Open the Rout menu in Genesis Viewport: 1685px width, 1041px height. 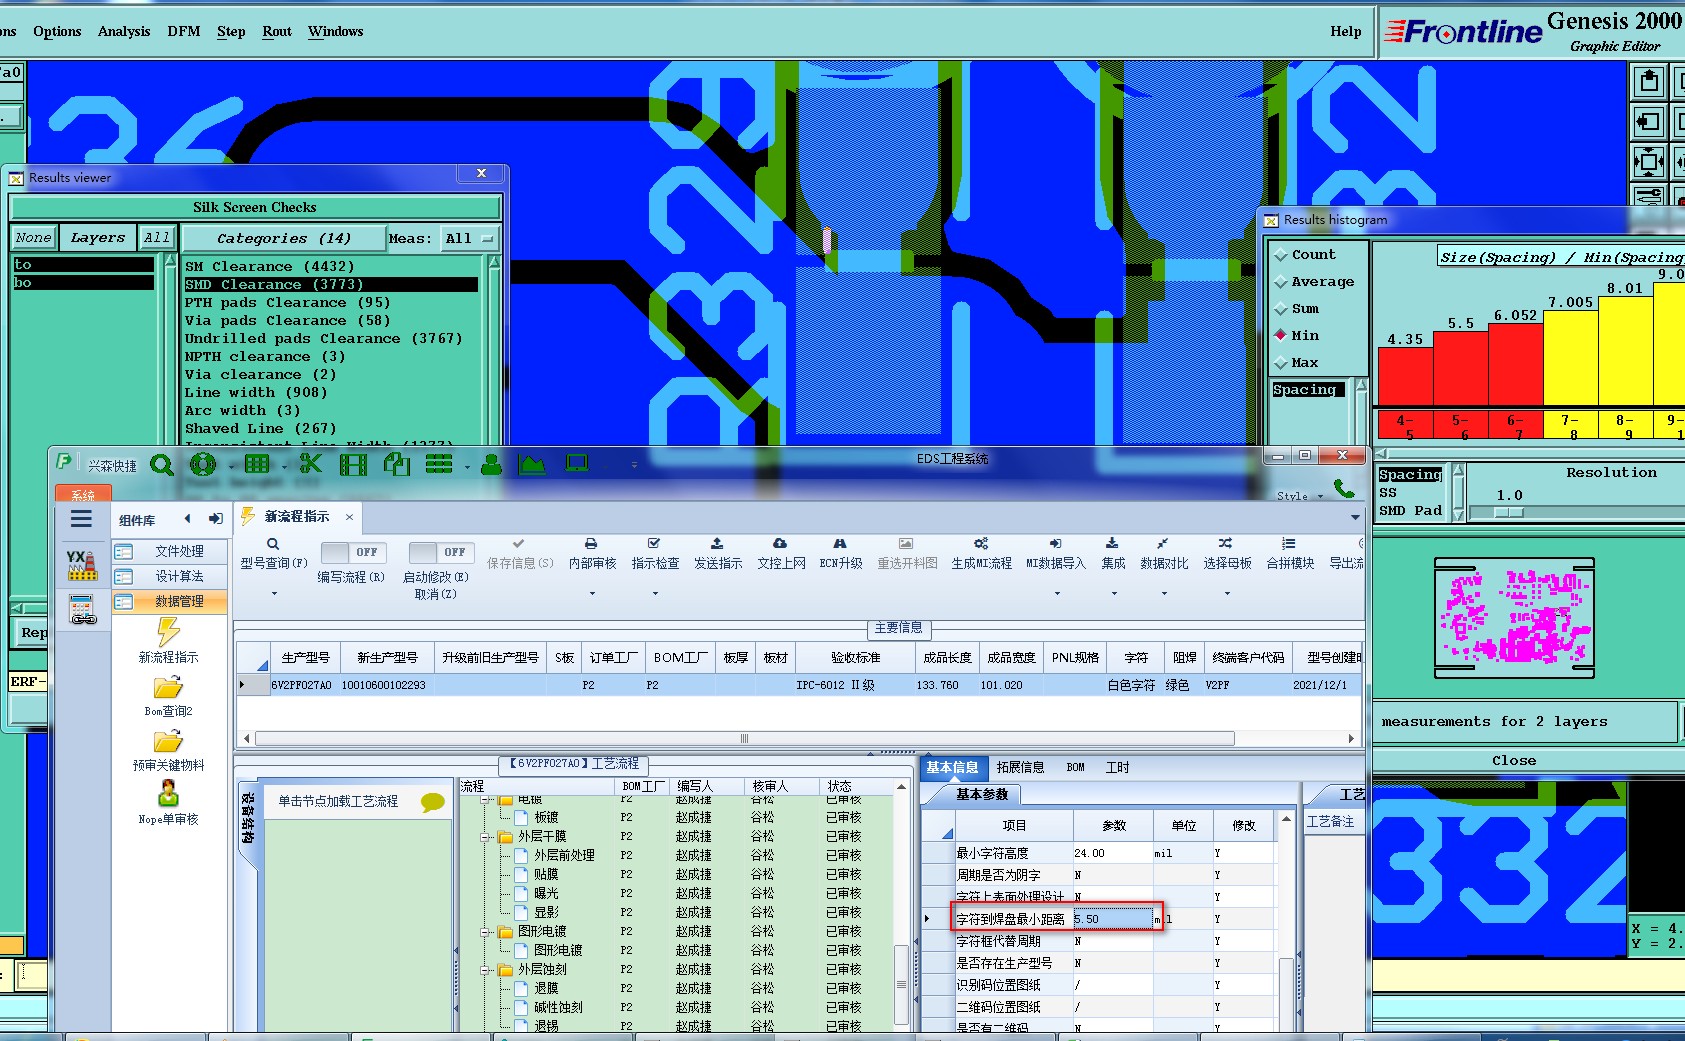coord(277,32)
